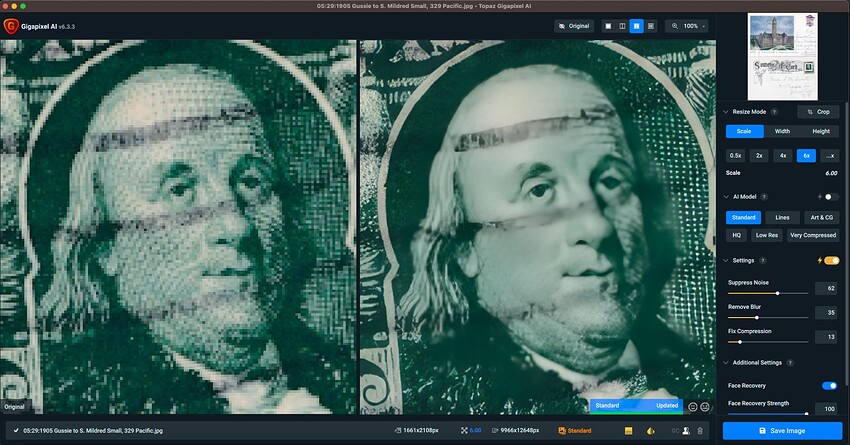Choose the 4x scale option
Image resolution: width=850 pixels, height=445 pixels.
pyautogui.click(x=783, y=156)
